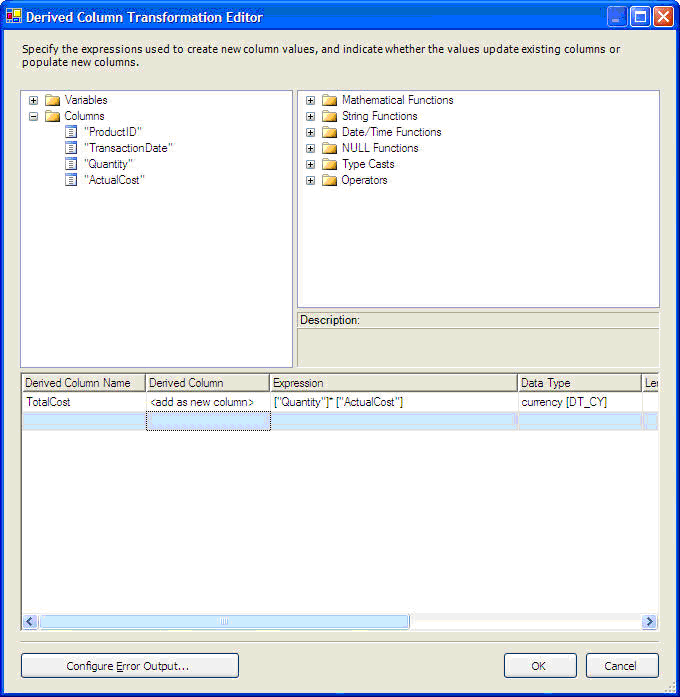
Task: Select the NULL Functions folder icon
Action: click(x=329, y=148)
